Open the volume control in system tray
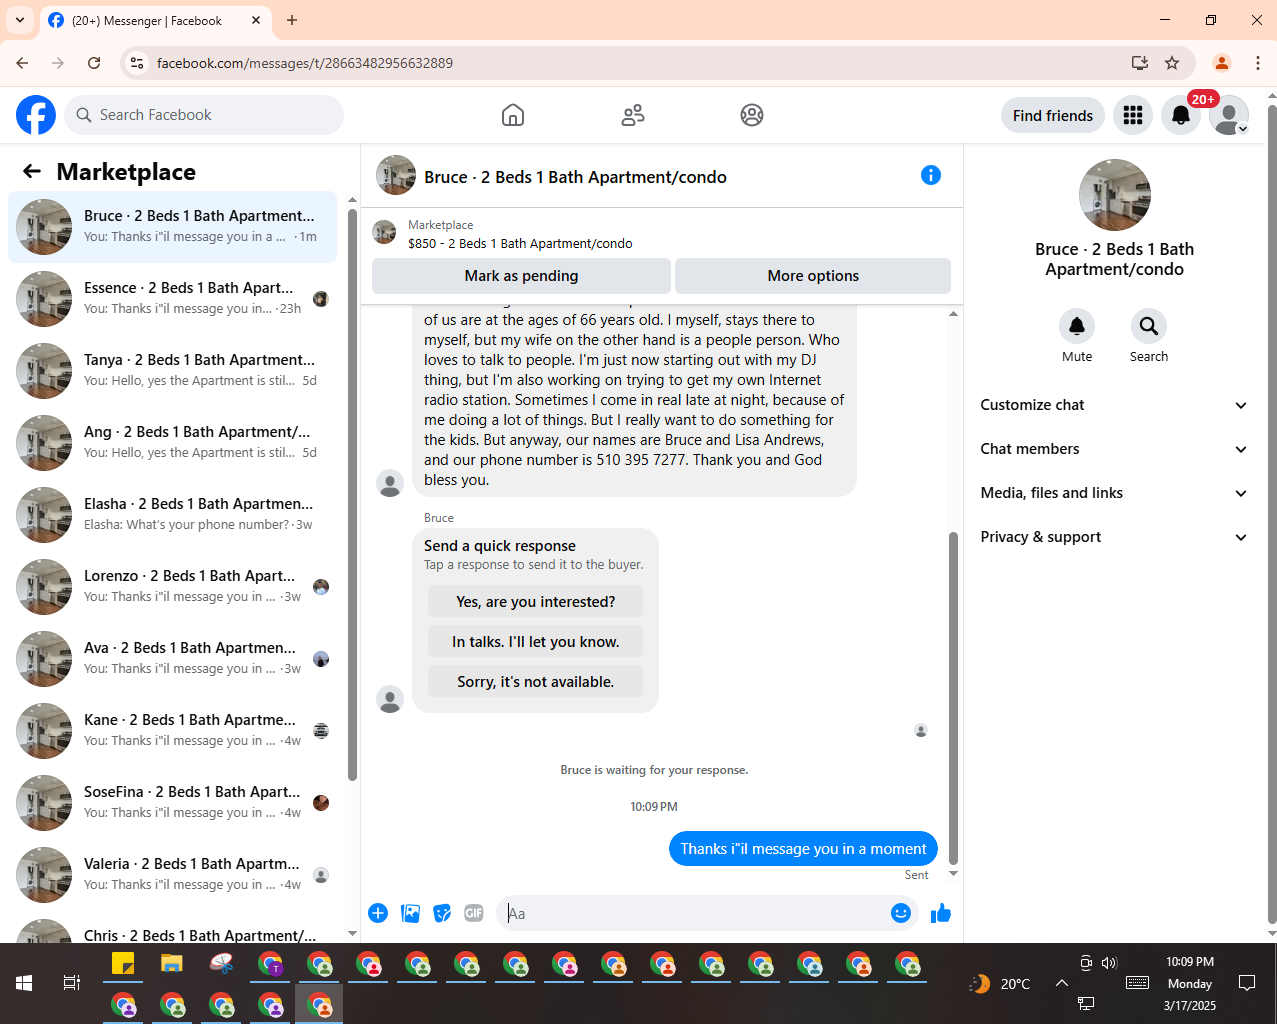Screen dimensions: 1277x1024 click(1109, 963)
